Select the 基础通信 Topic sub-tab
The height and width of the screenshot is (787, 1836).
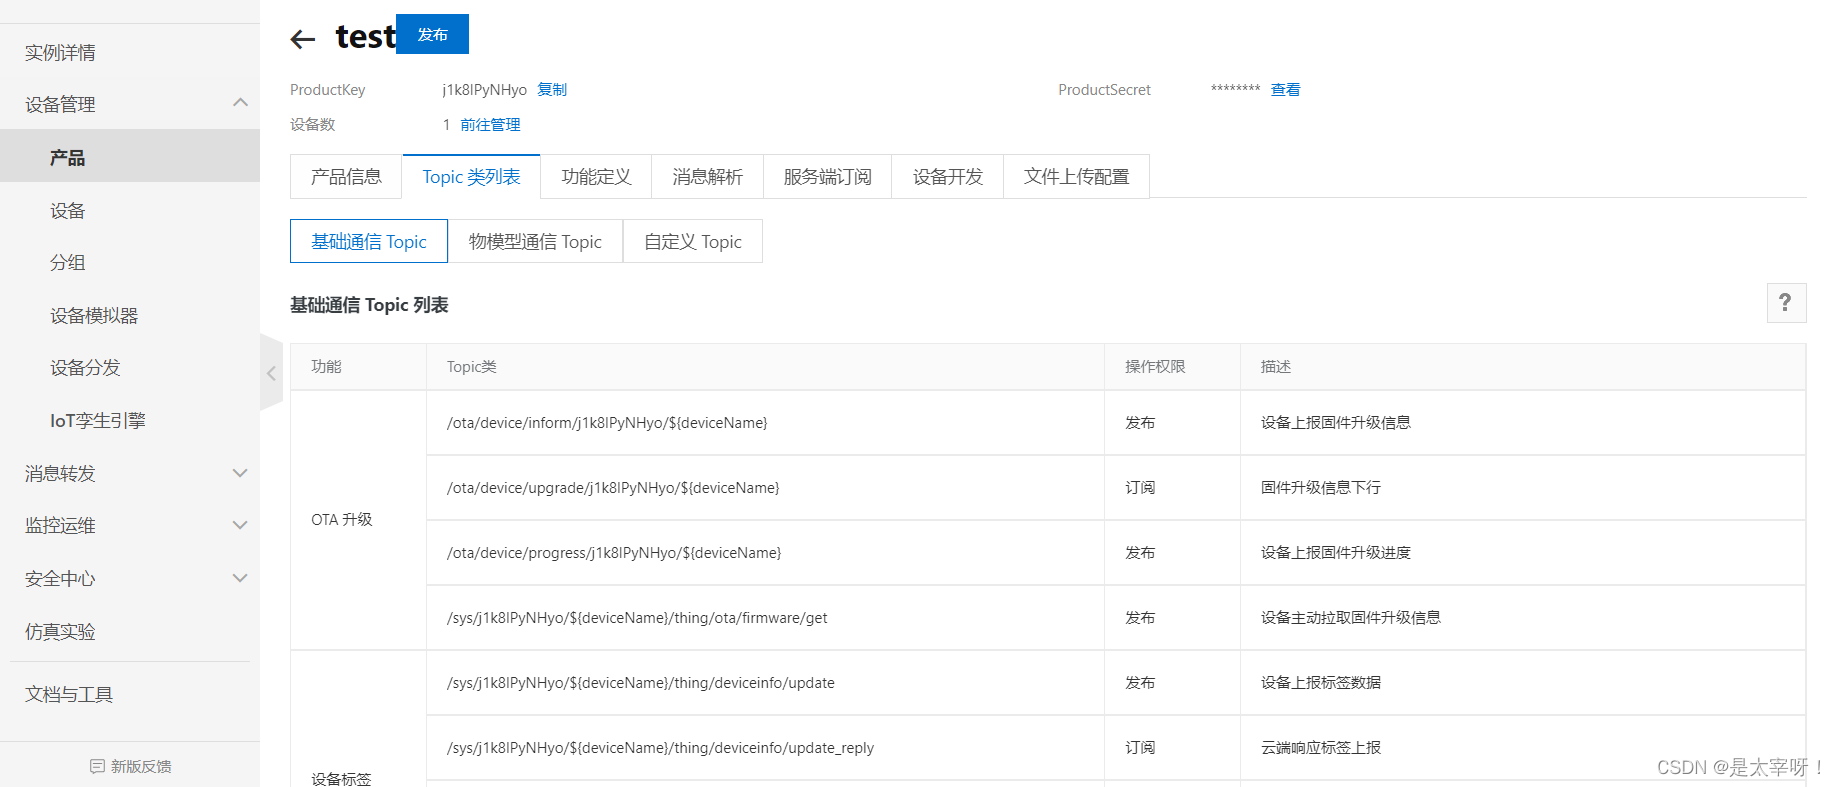369,241
